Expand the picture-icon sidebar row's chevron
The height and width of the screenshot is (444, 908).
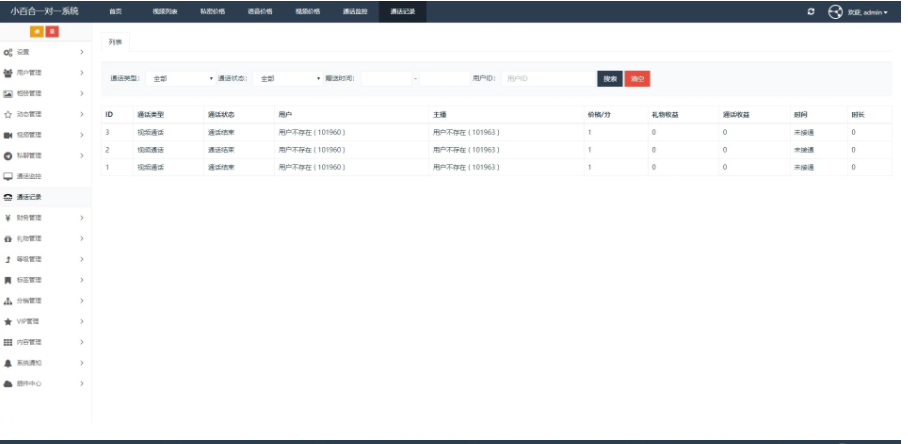coord(82,93)
